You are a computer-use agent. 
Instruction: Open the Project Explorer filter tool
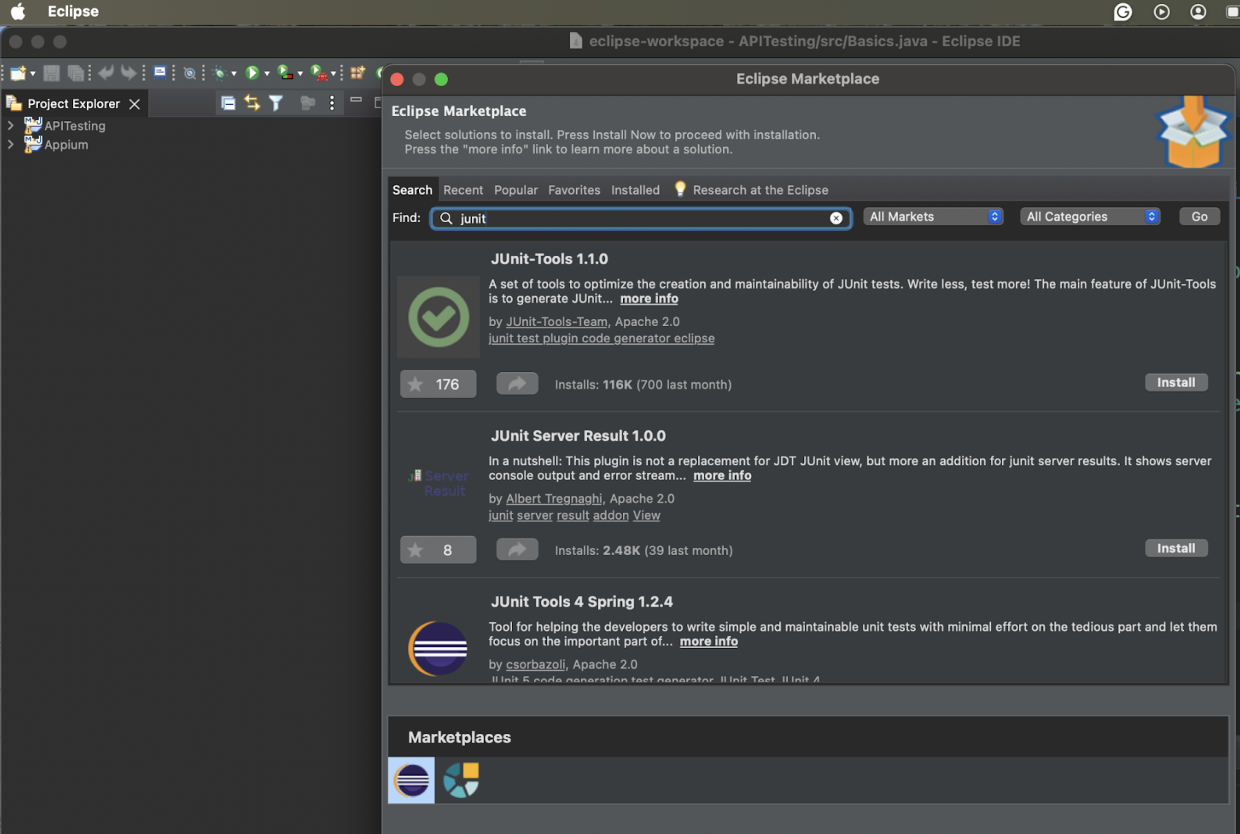coord(276,103)
